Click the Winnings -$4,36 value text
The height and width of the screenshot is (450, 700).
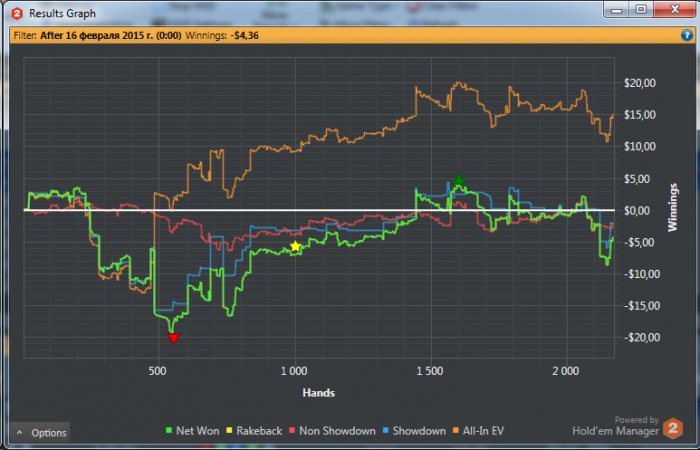coord(222,36)
